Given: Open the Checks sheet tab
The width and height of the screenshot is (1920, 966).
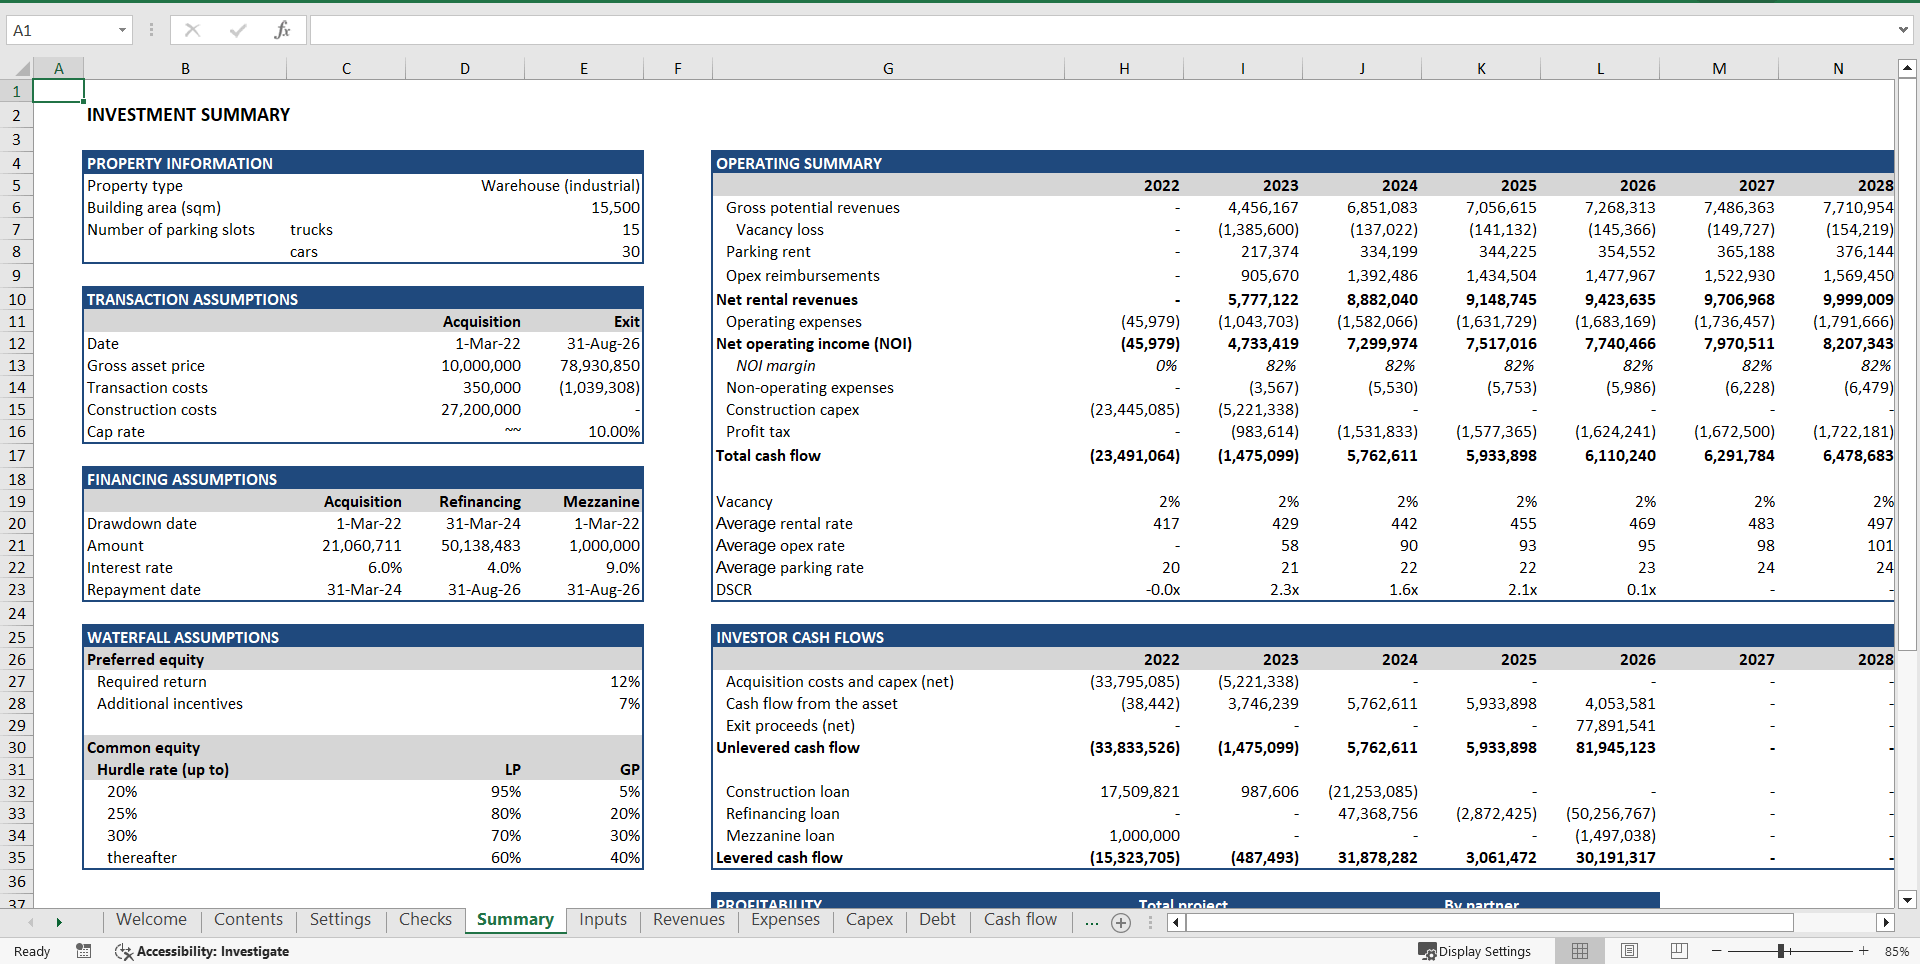Looking at the screenshot, I should (x=425, y=920).
